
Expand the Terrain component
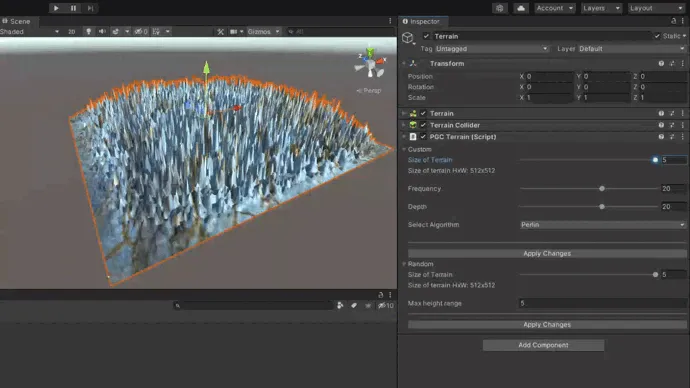404,113
